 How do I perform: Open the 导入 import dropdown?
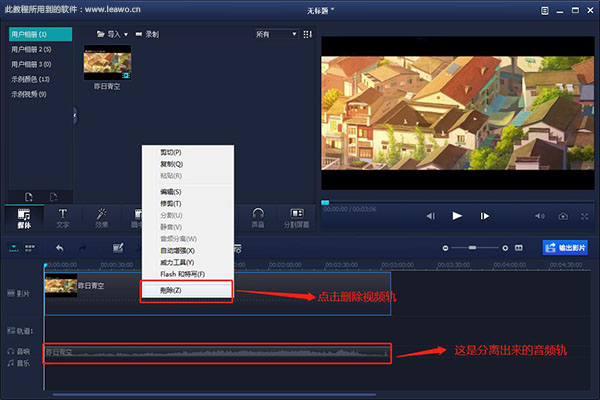(x=112, y=34)
